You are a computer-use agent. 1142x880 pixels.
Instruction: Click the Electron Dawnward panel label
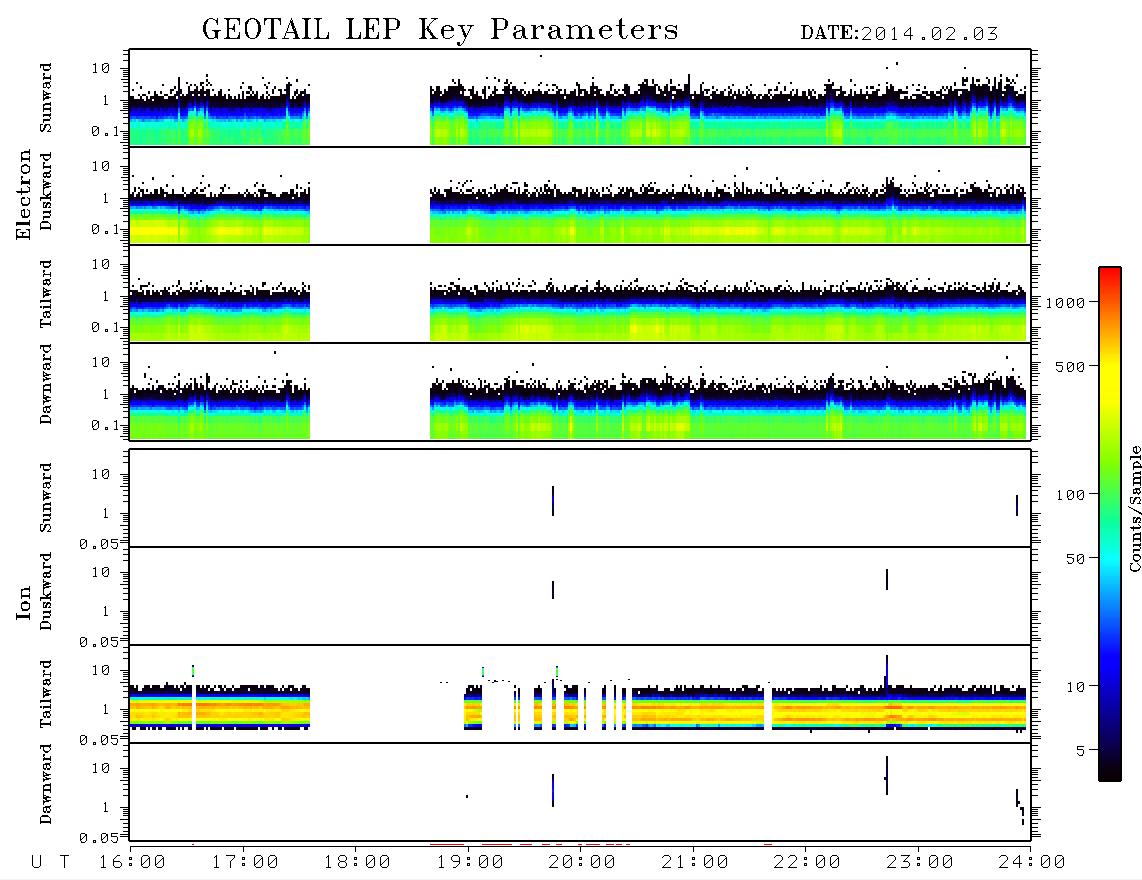46,385
